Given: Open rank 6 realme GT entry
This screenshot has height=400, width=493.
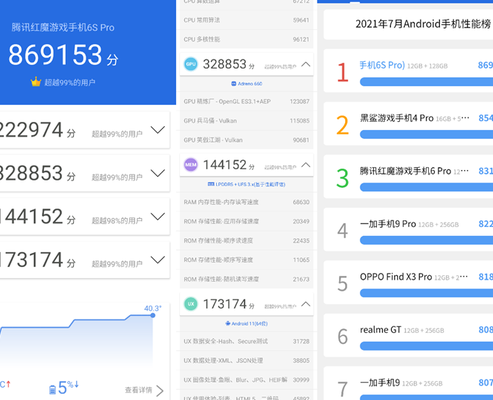Looking at the screenshot, I should click(x=408, y=335).
